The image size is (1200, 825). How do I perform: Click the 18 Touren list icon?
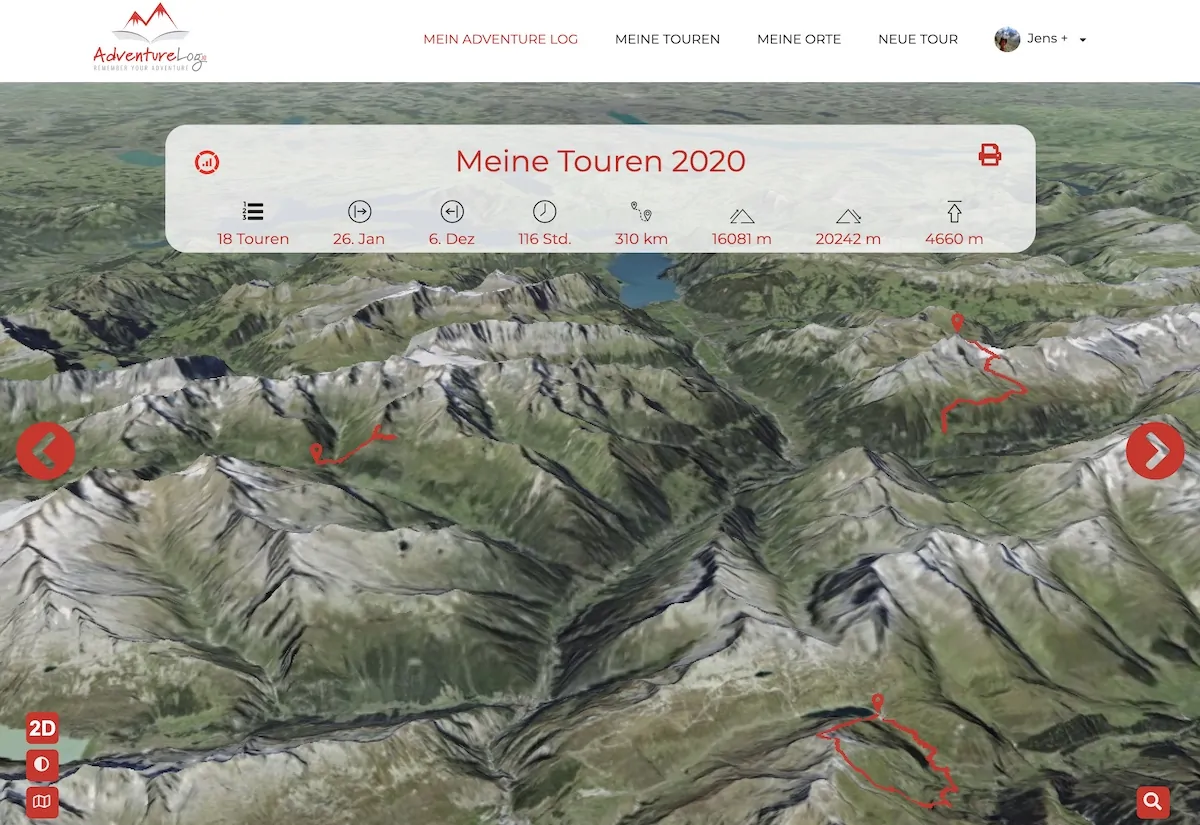[x=253, y=211]
